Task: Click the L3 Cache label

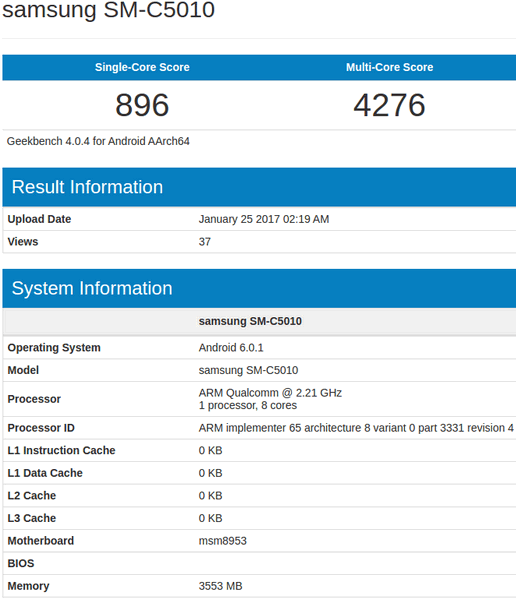Action: tap(32, 518)
